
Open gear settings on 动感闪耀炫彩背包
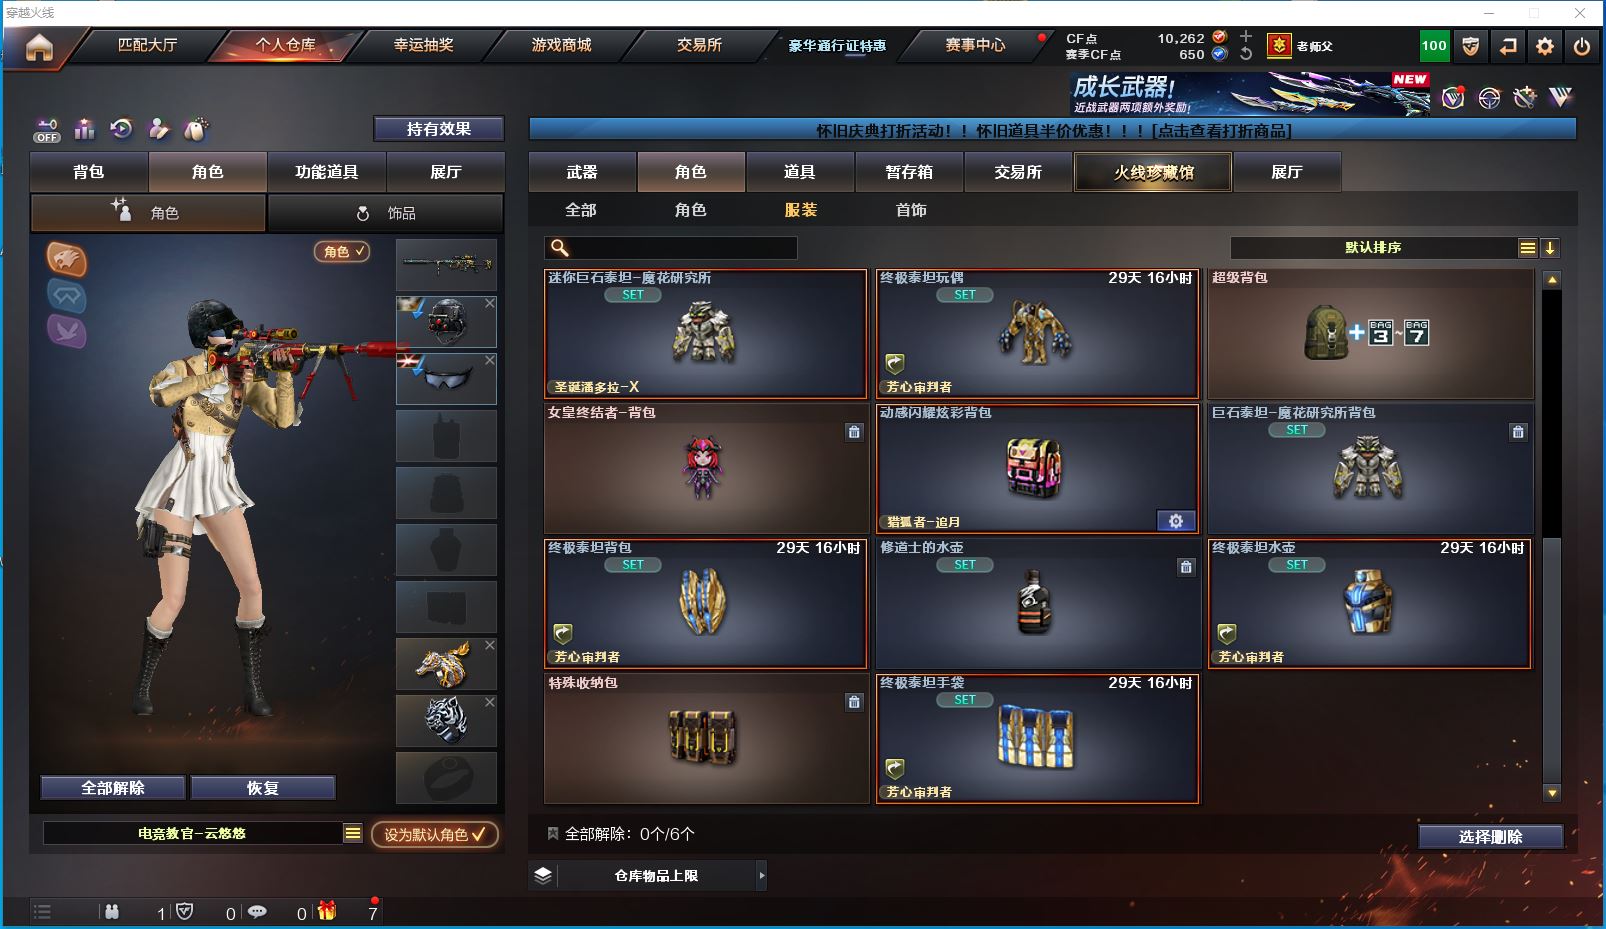click(1176, 521)
